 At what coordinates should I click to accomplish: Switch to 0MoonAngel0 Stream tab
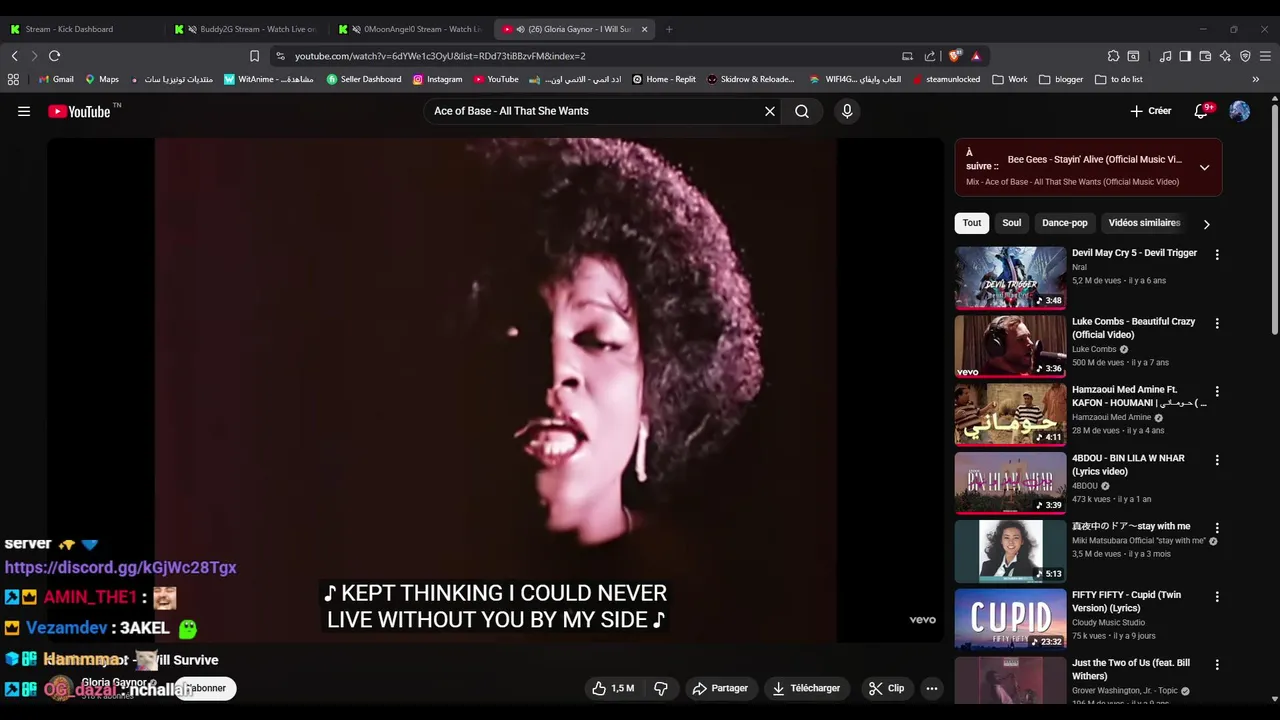point(412,29)
